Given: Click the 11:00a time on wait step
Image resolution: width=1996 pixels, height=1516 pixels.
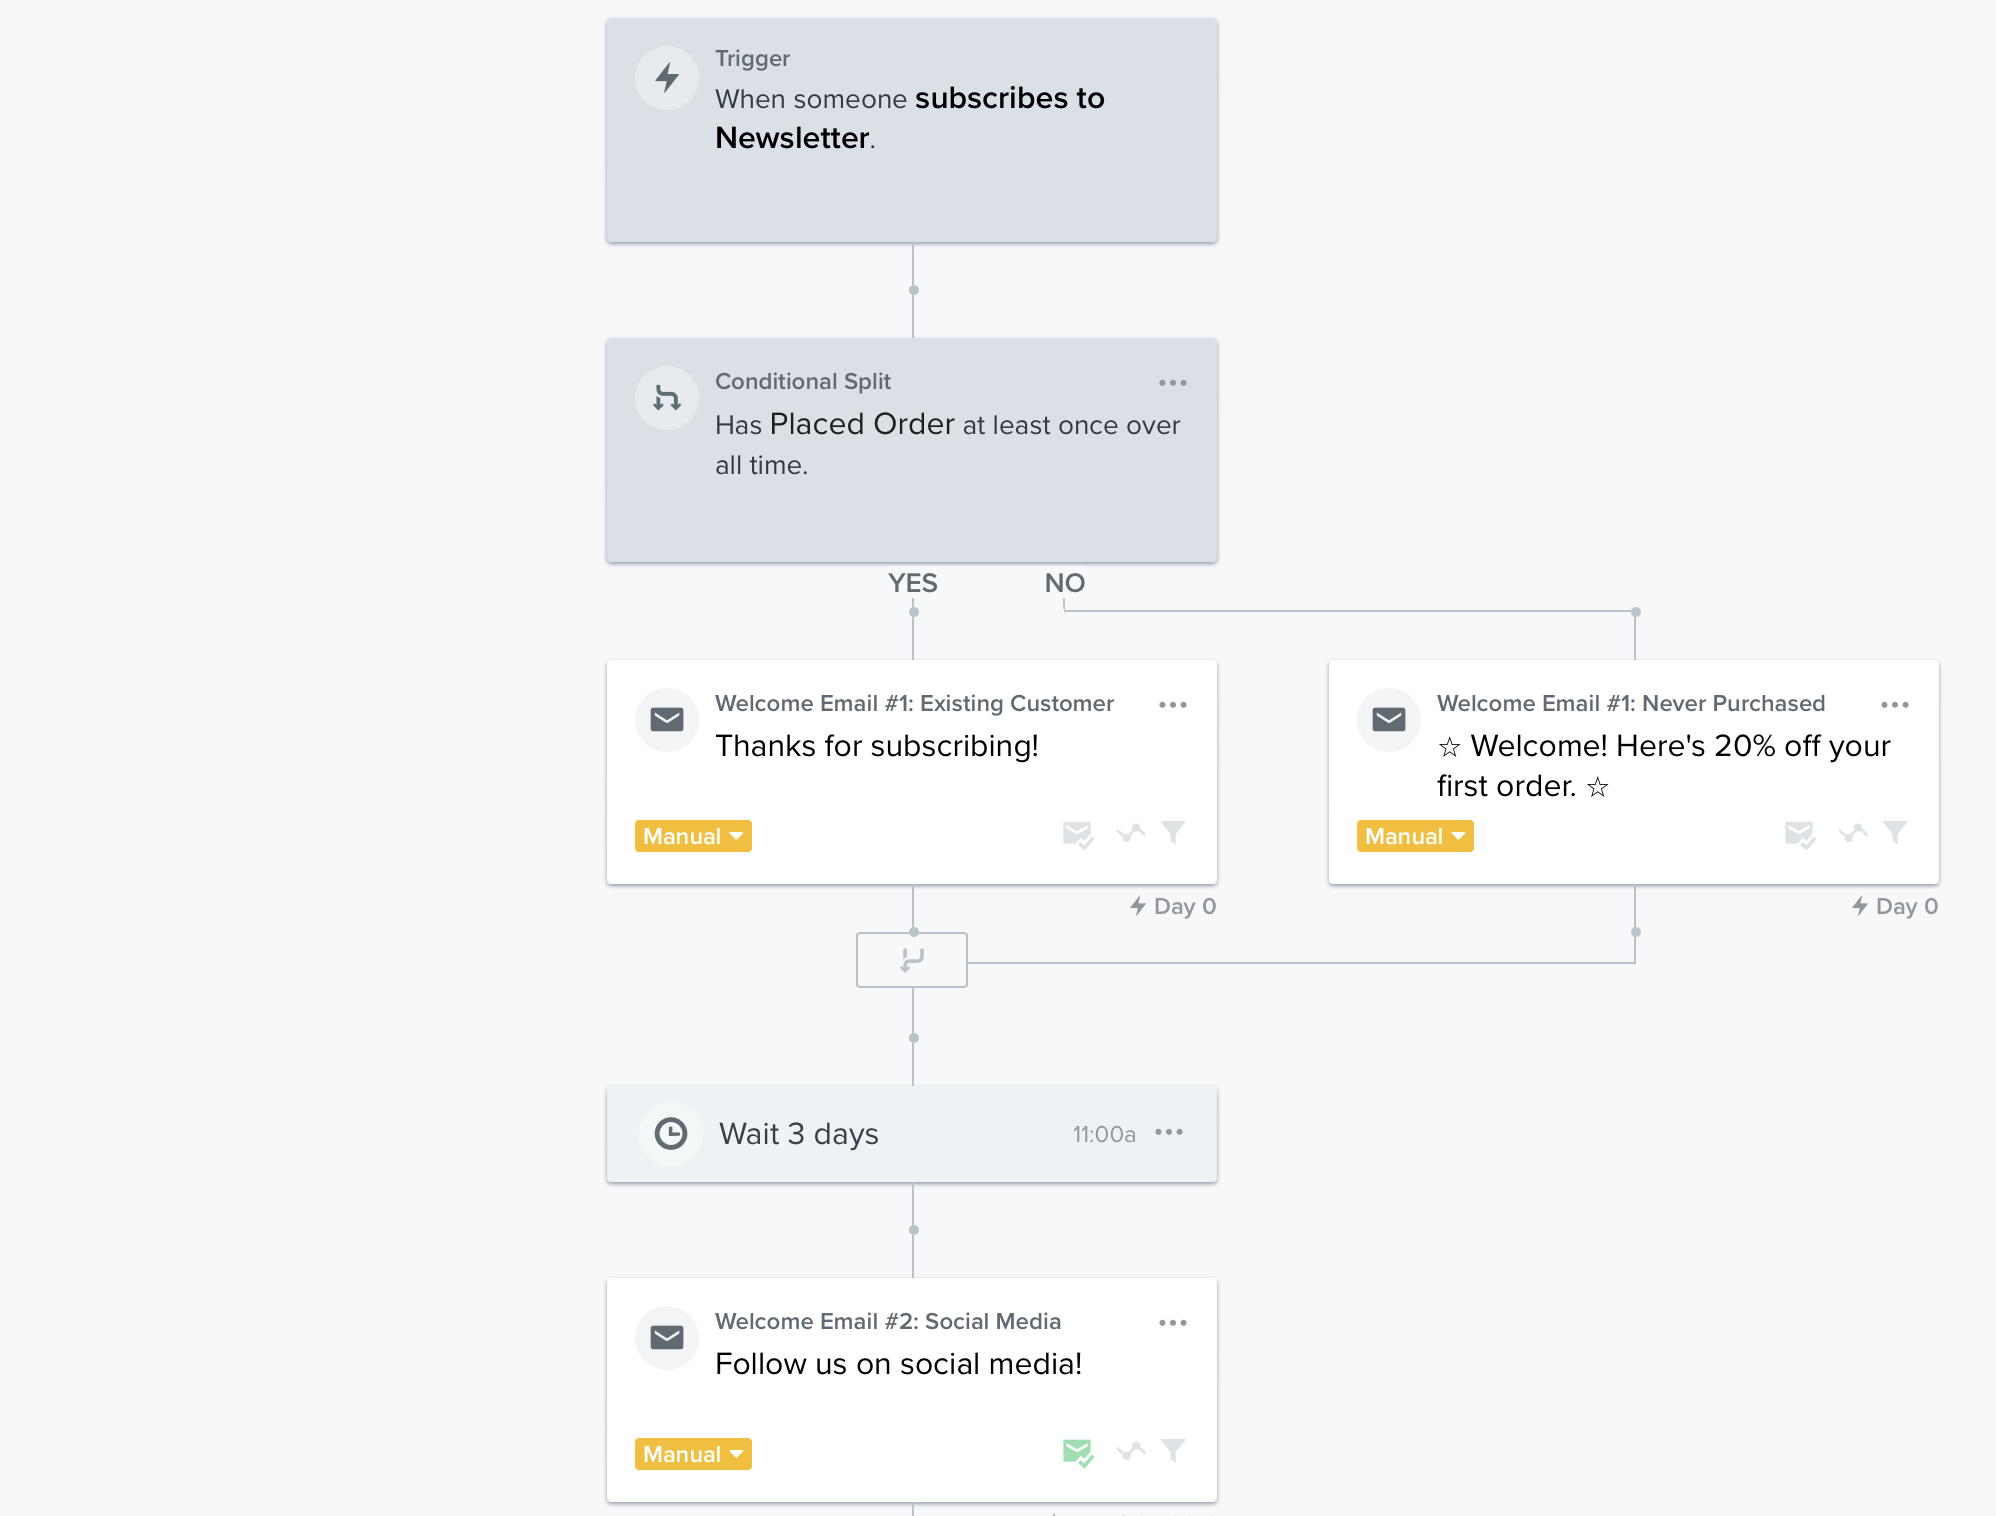Looking at the screenshot, I should coord(1103,1134).
